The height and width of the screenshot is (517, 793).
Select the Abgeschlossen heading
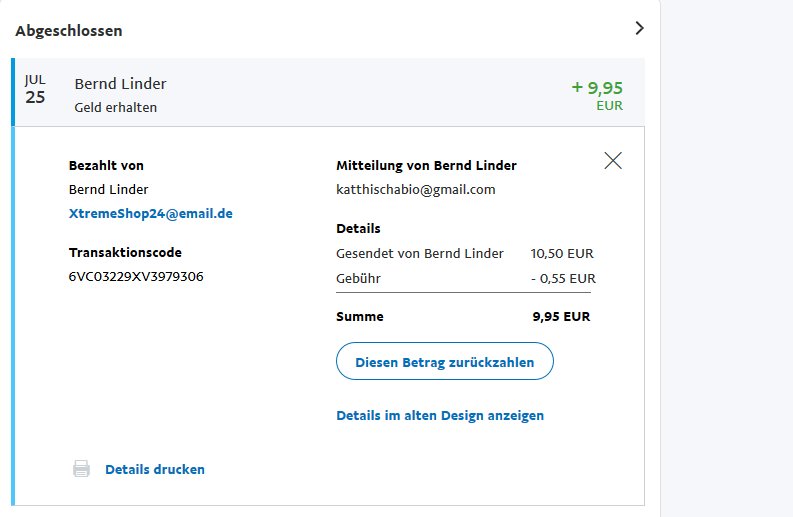pyautogui.click(x=69, y=30)
